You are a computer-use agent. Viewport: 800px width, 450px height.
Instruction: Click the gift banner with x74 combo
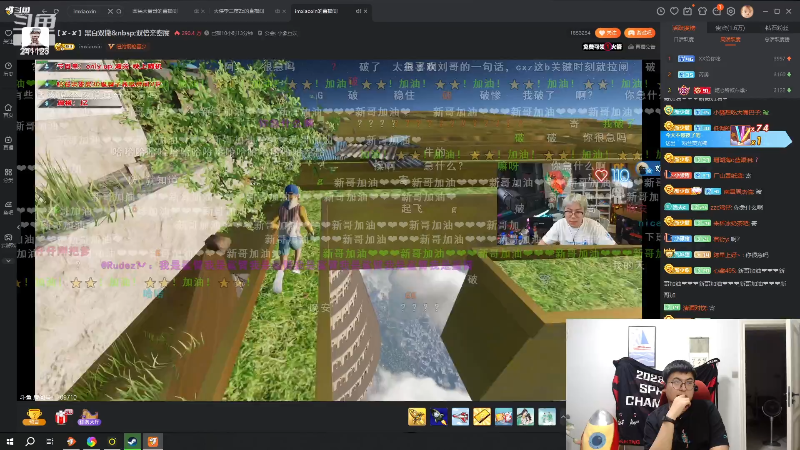tap(726, 137)
